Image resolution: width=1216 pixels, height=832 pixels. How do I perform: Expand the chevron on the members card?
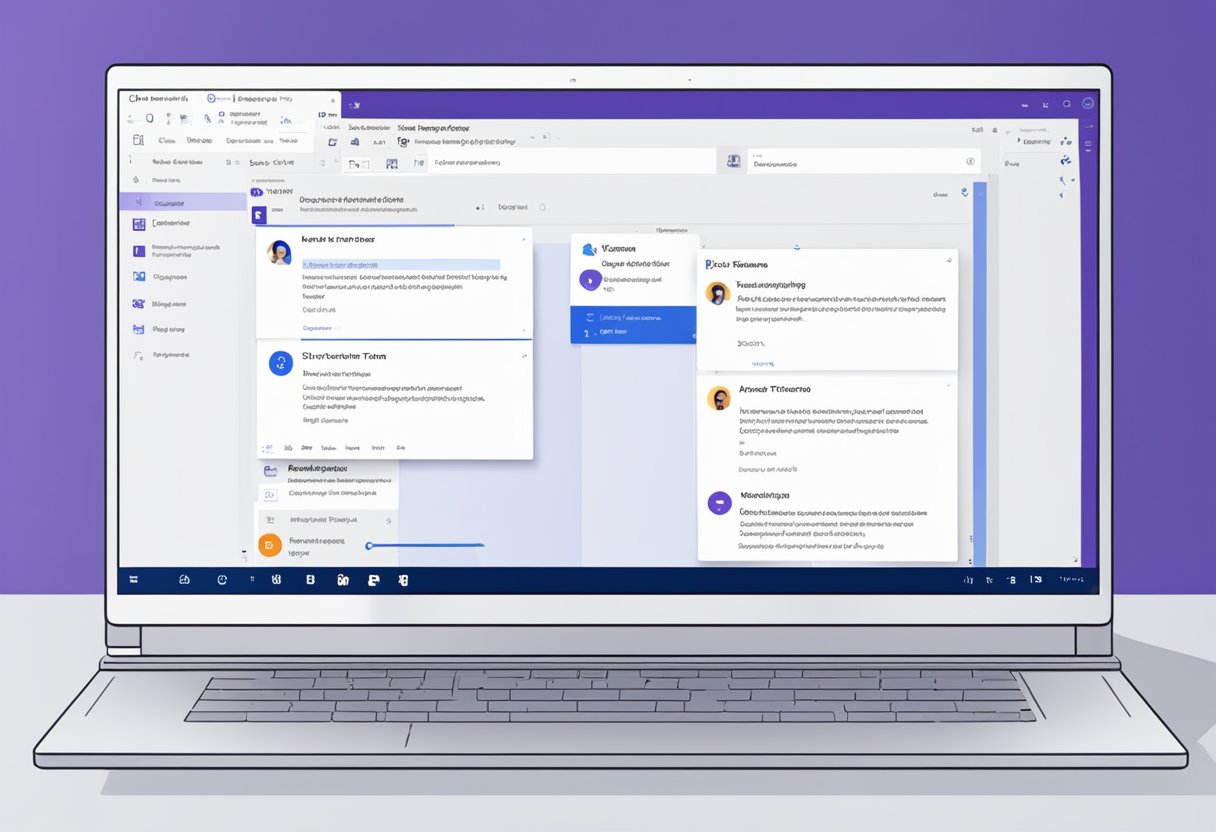(x=524, y=352)
